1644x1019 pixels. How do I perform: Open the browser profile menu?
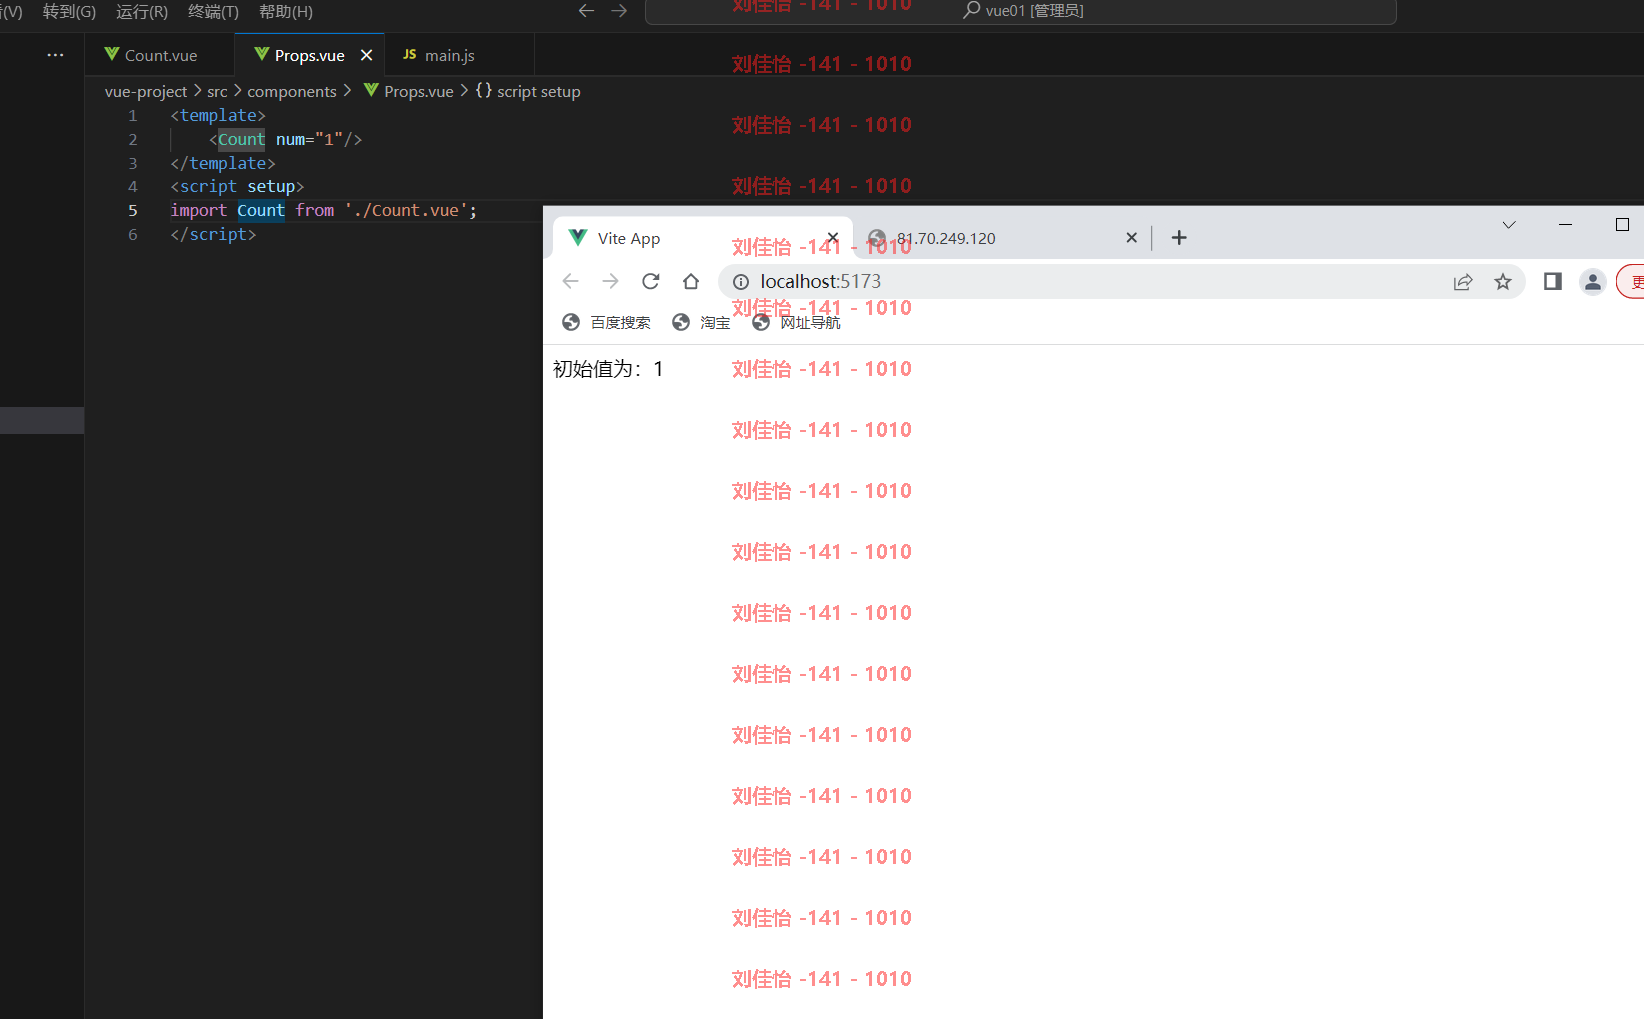[x=1593, y=282]
